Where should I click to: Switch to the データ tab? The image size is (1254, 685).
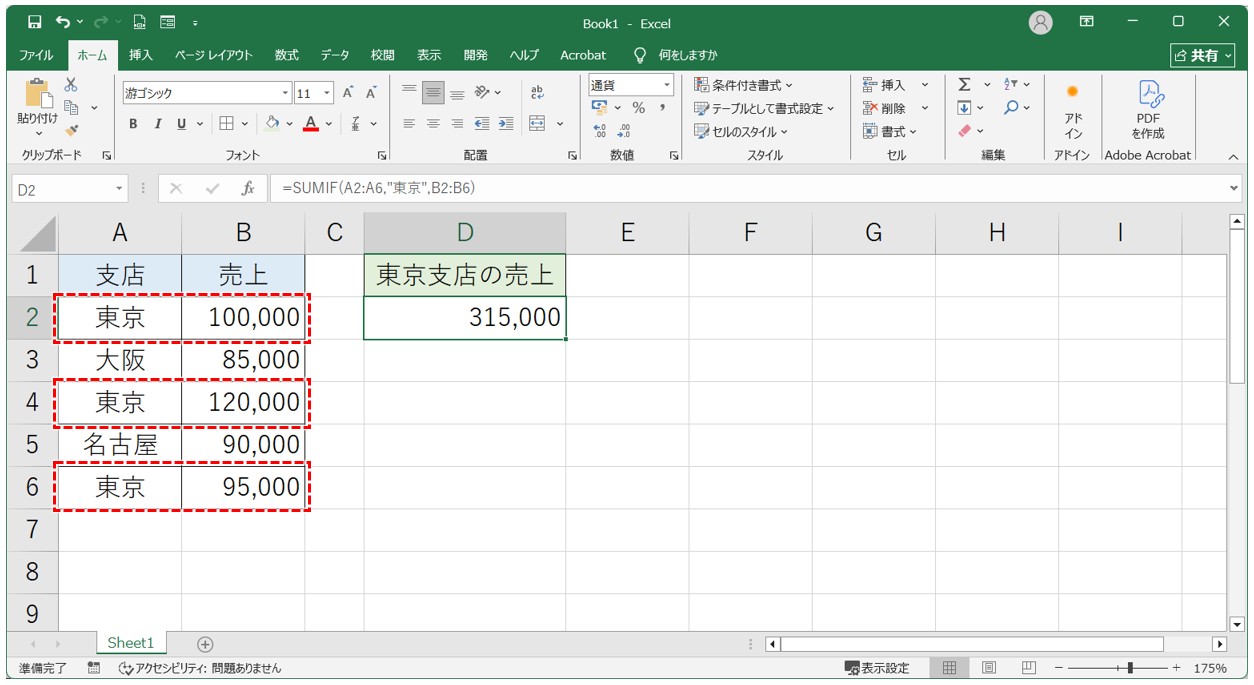335,55
